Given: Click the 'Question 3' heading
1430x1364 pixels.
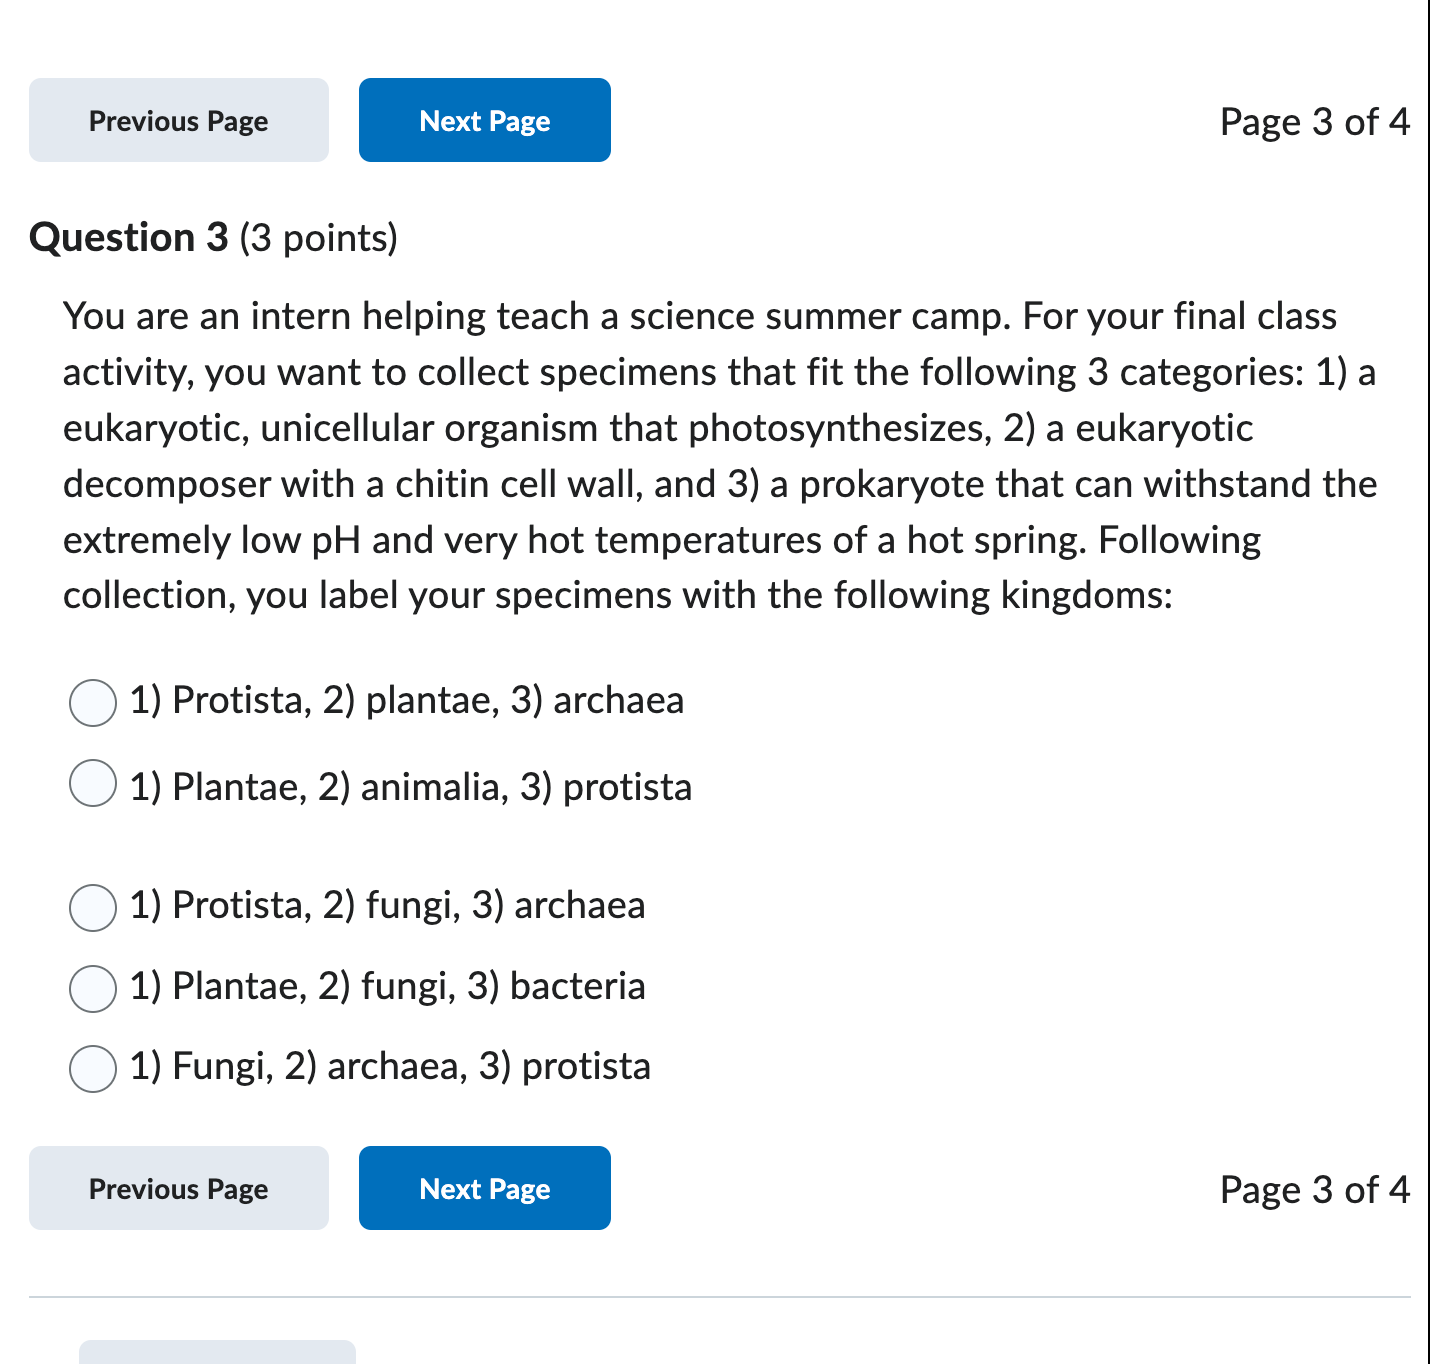Looking at the screenshot, I should click(x=129, y=238).
